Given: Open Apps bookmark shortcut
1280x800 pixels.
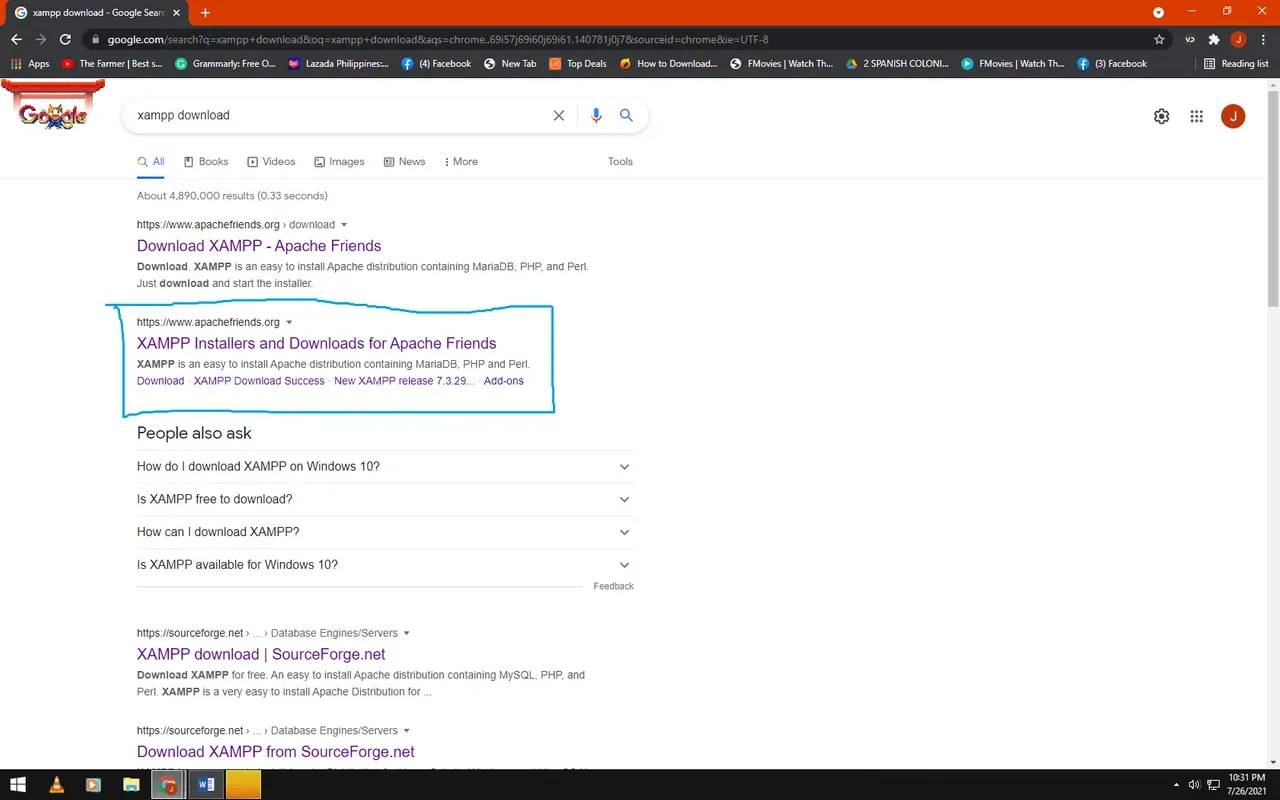Looking at the screenshot, I should 30,63.
